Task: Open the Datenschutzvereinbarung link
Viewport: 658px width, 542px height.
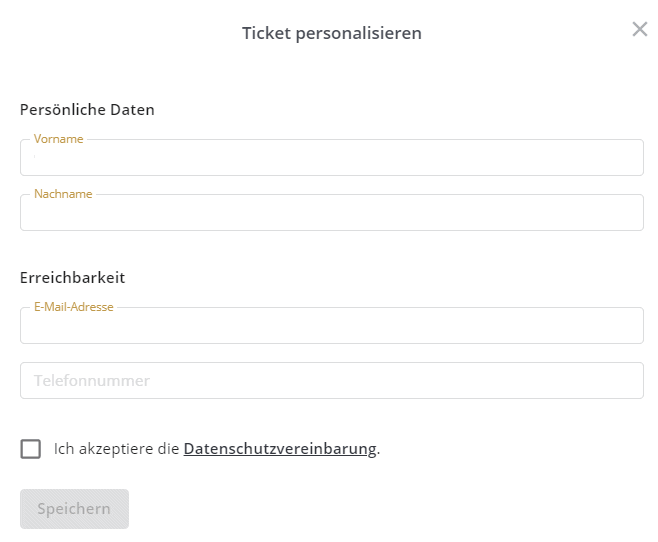Action: (280, 449)
